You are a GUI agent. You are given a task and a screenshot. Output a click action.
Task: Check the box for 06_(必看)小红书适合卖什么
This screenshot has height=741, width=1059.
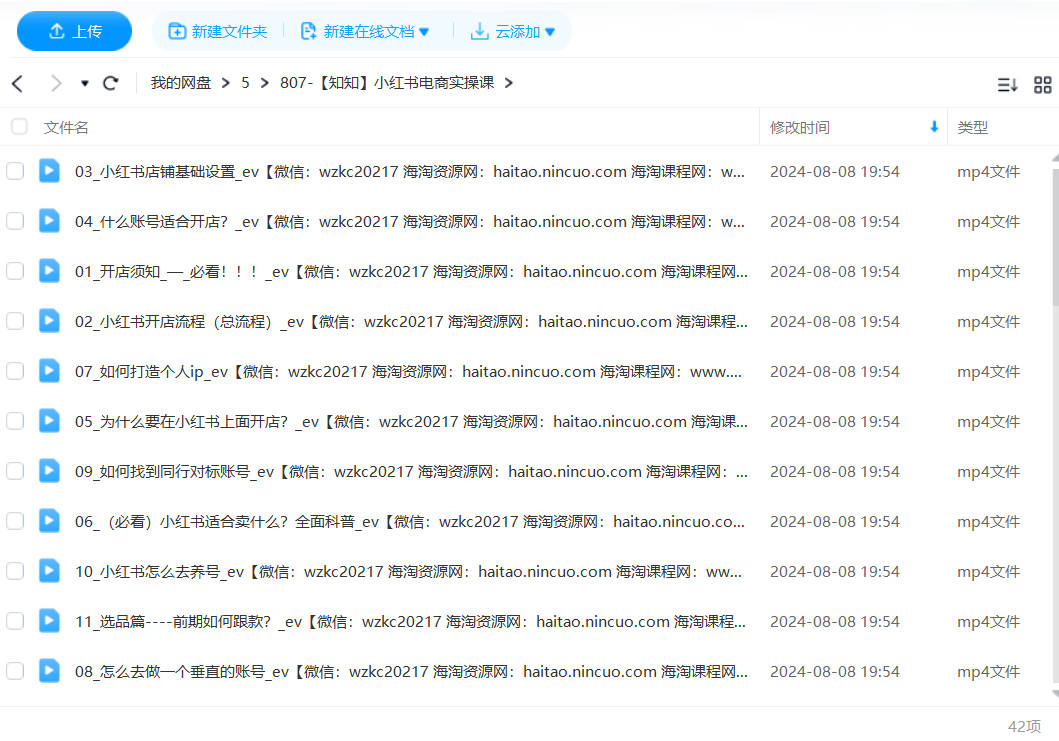(15, 521)
